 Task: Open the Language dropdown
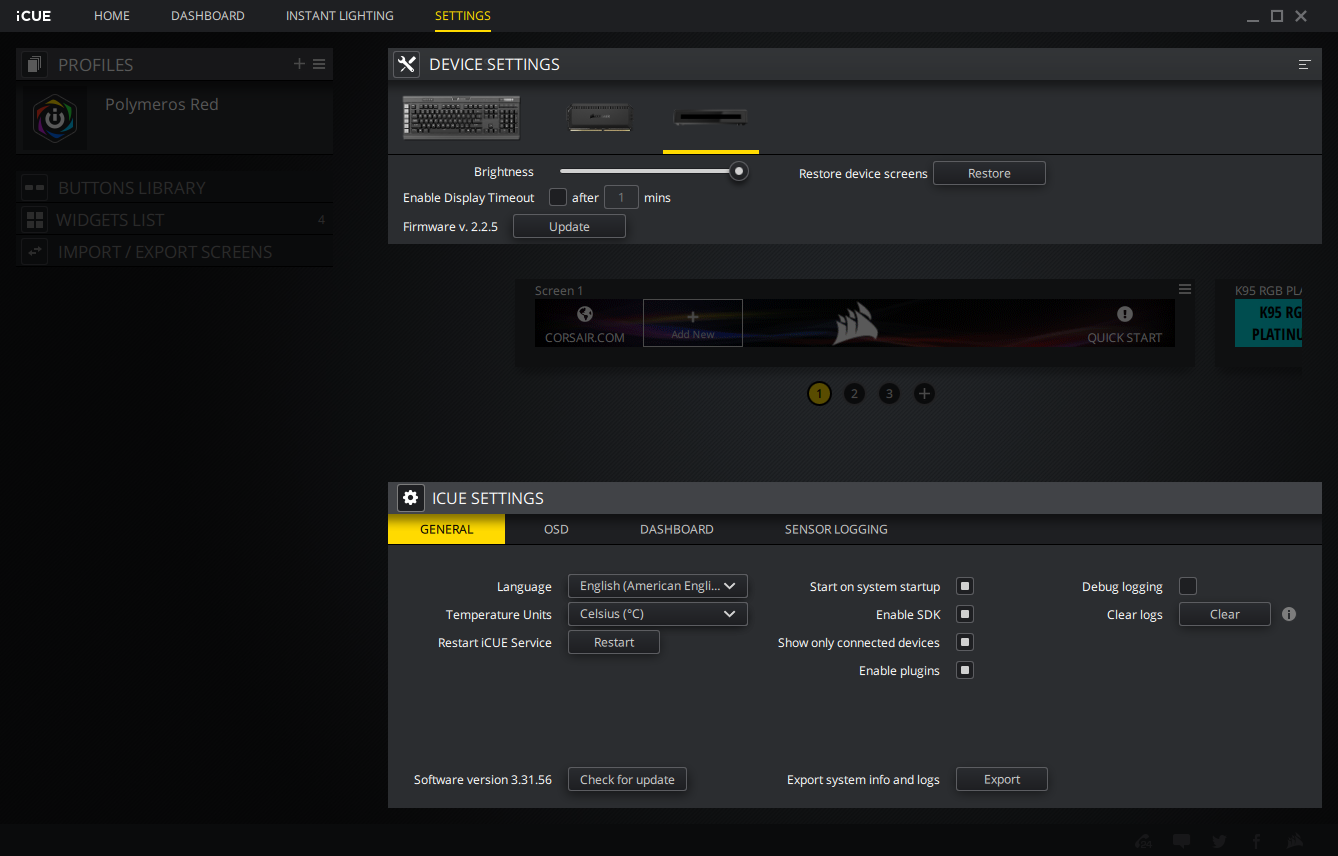(657, 586)
